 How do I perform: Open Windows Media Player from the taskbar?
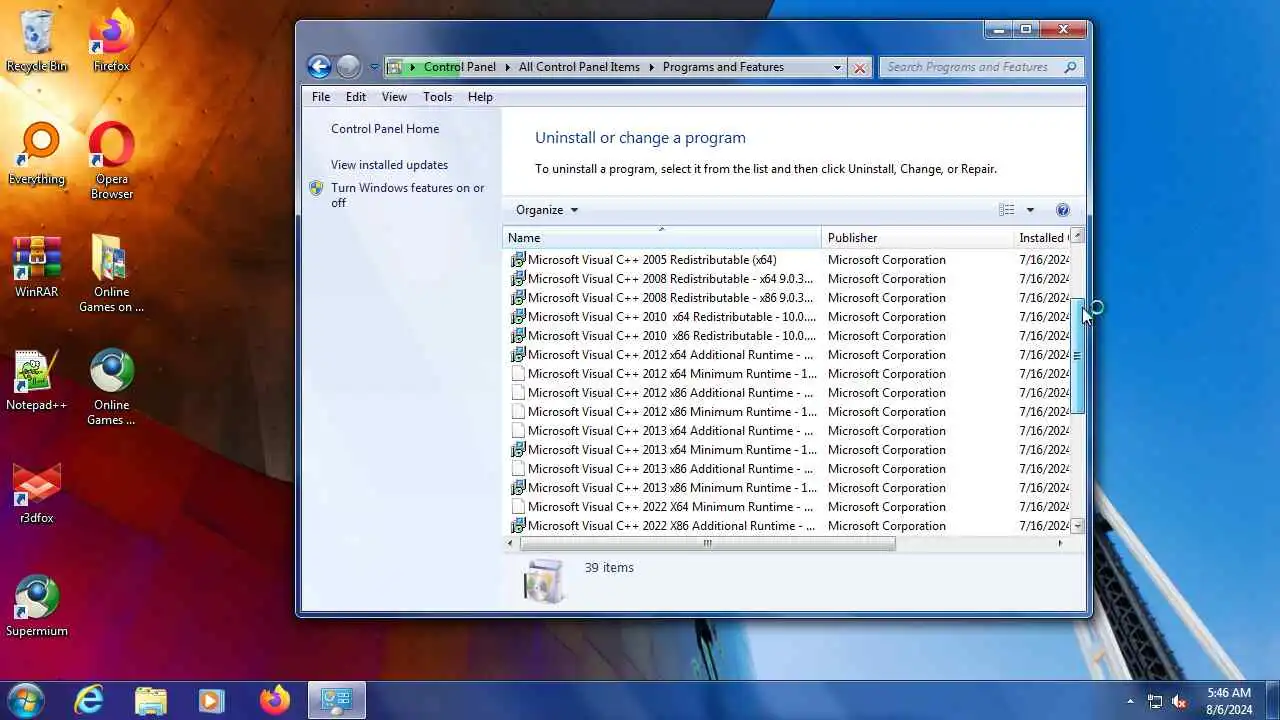pos(211,700)
